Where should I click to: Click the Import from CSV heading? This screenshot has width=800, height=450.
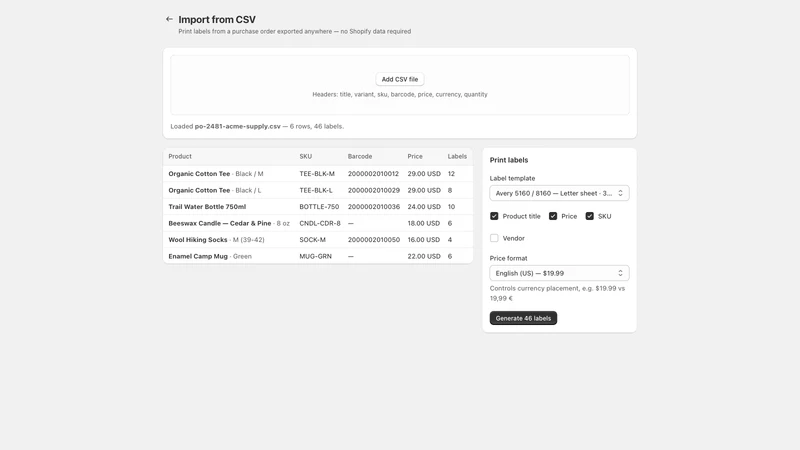click(x=217, y=19)
